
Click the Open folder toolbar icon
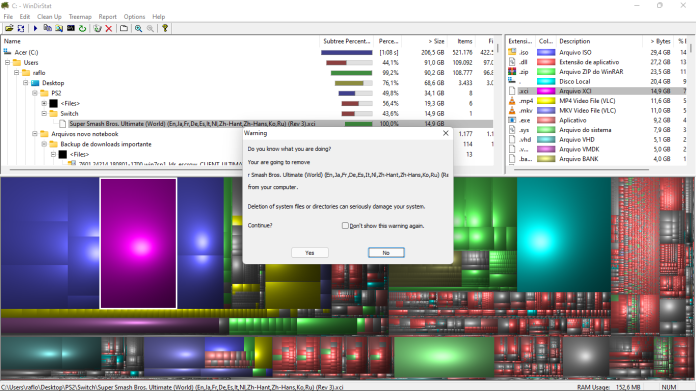point(9,28)
